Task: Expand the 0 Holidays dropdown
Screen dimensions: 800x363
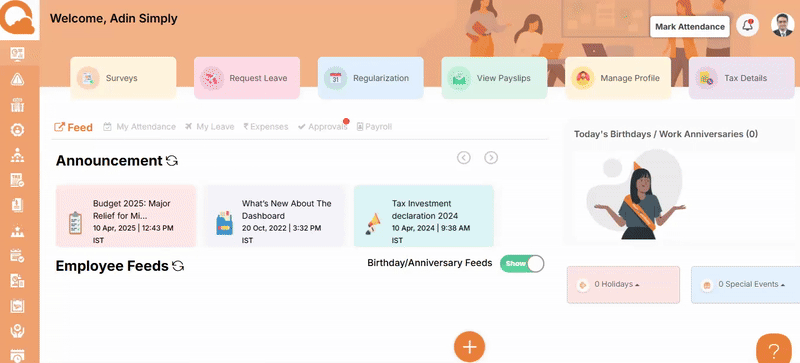Action: 623,285
